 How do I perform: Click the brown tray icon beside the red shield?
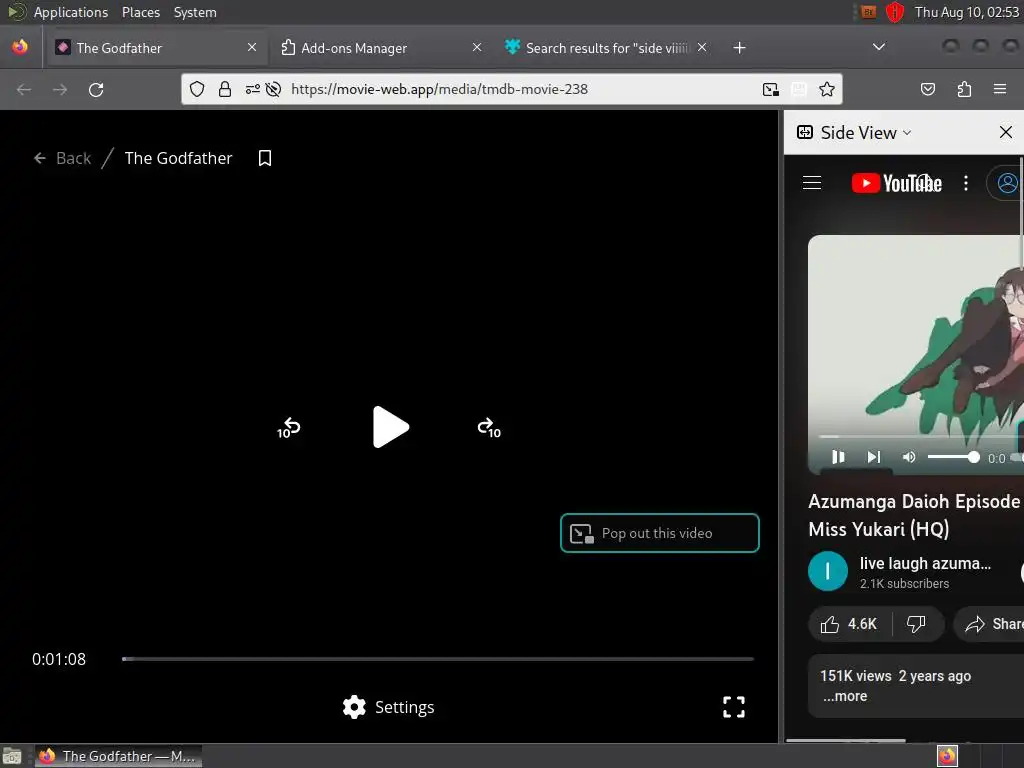pos(868,12)
